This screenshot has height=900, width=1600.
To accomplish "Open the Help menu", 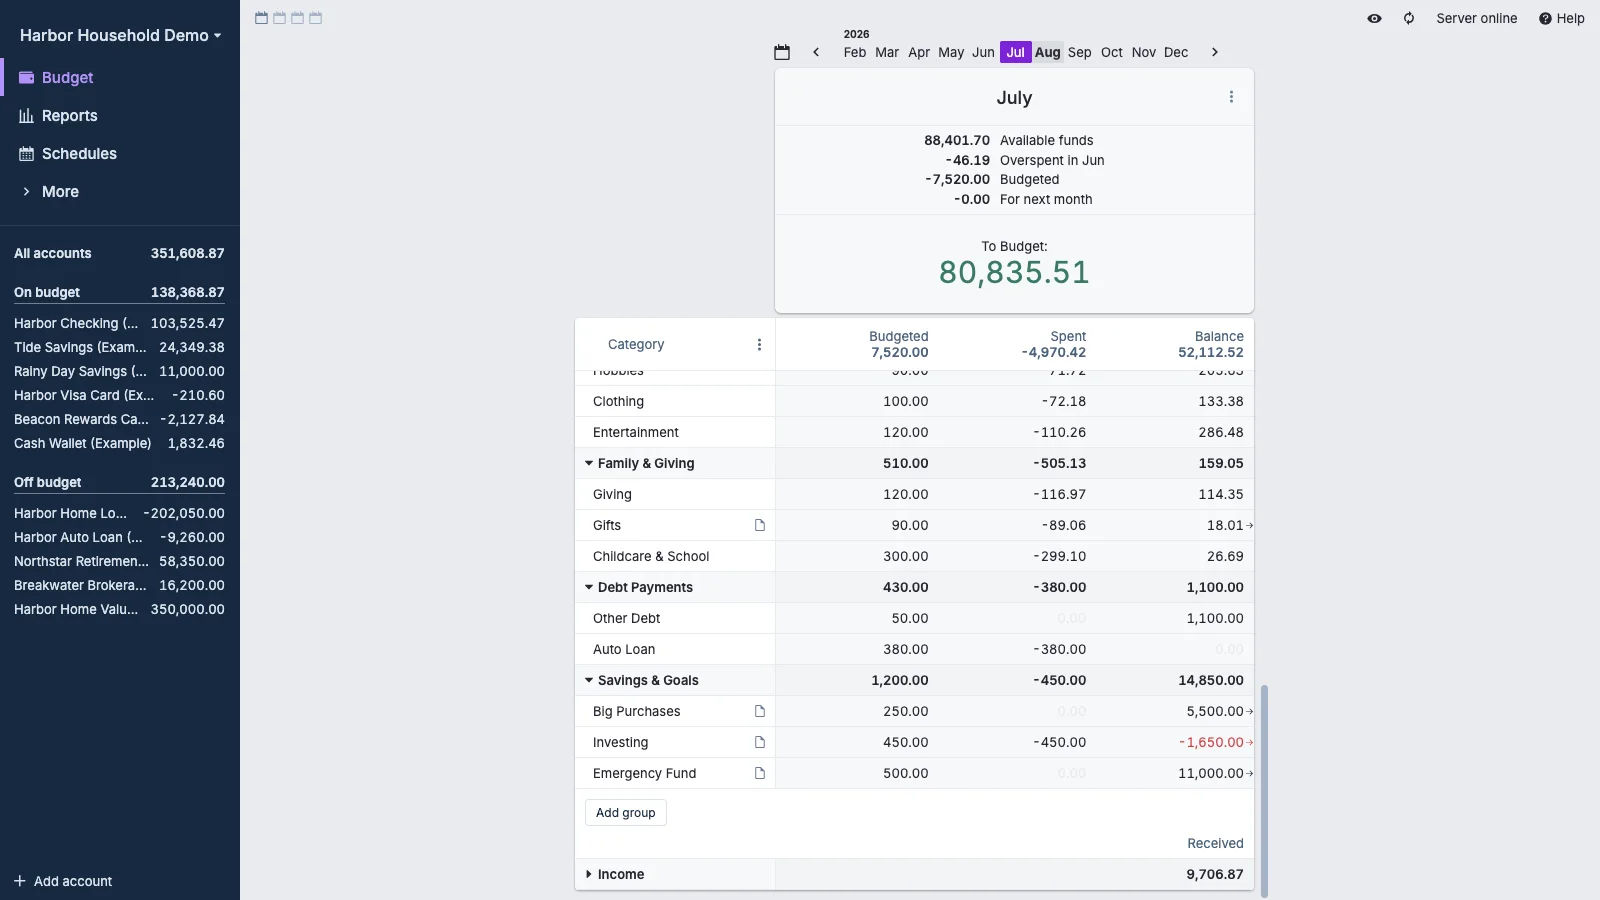I will click(x=1561, y=18).
